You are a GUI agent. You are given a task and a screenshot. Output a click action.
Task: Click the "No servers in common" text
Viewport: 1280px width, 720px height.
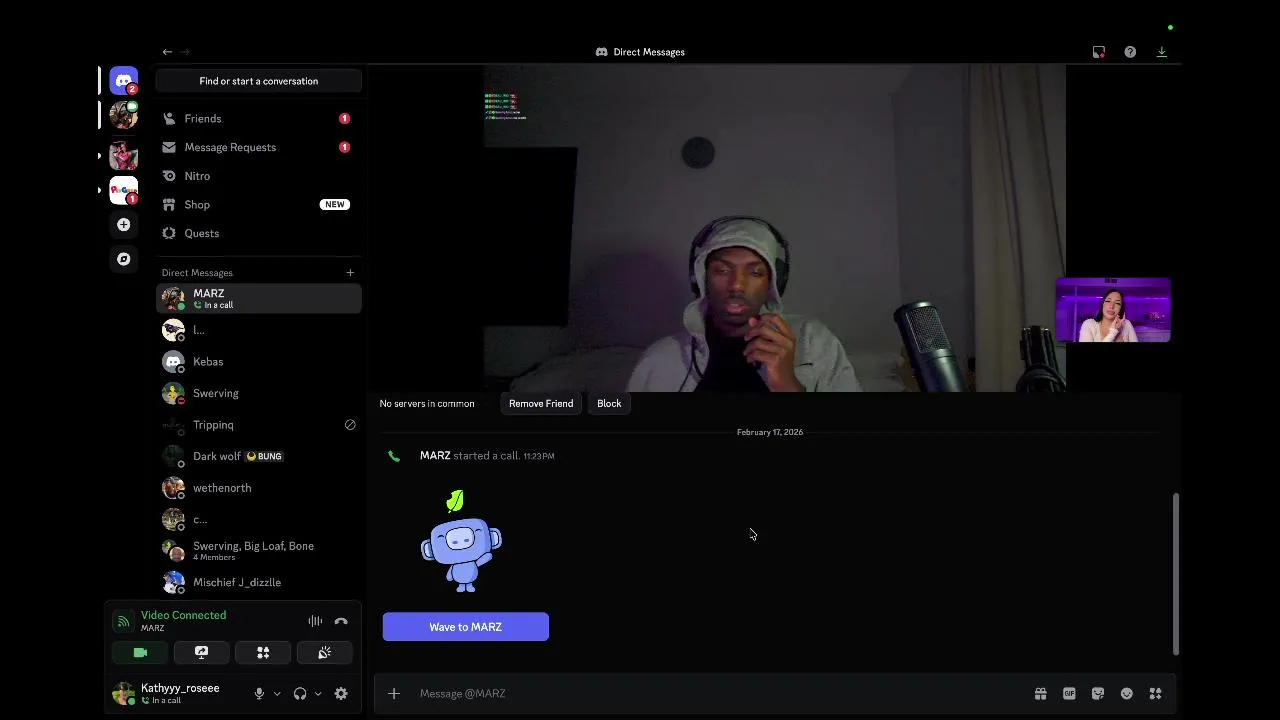pos(427,403)
